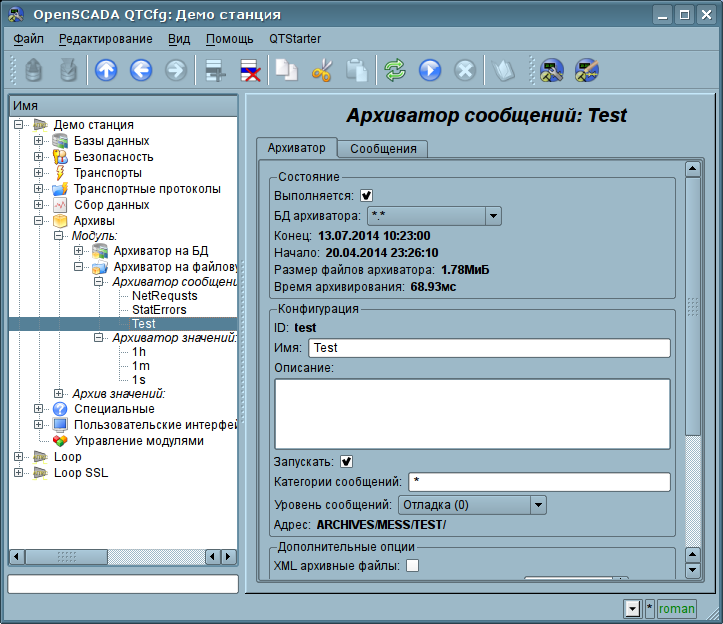
Task: Click the Load from DB toolbar icon
Action: (33, 71)
